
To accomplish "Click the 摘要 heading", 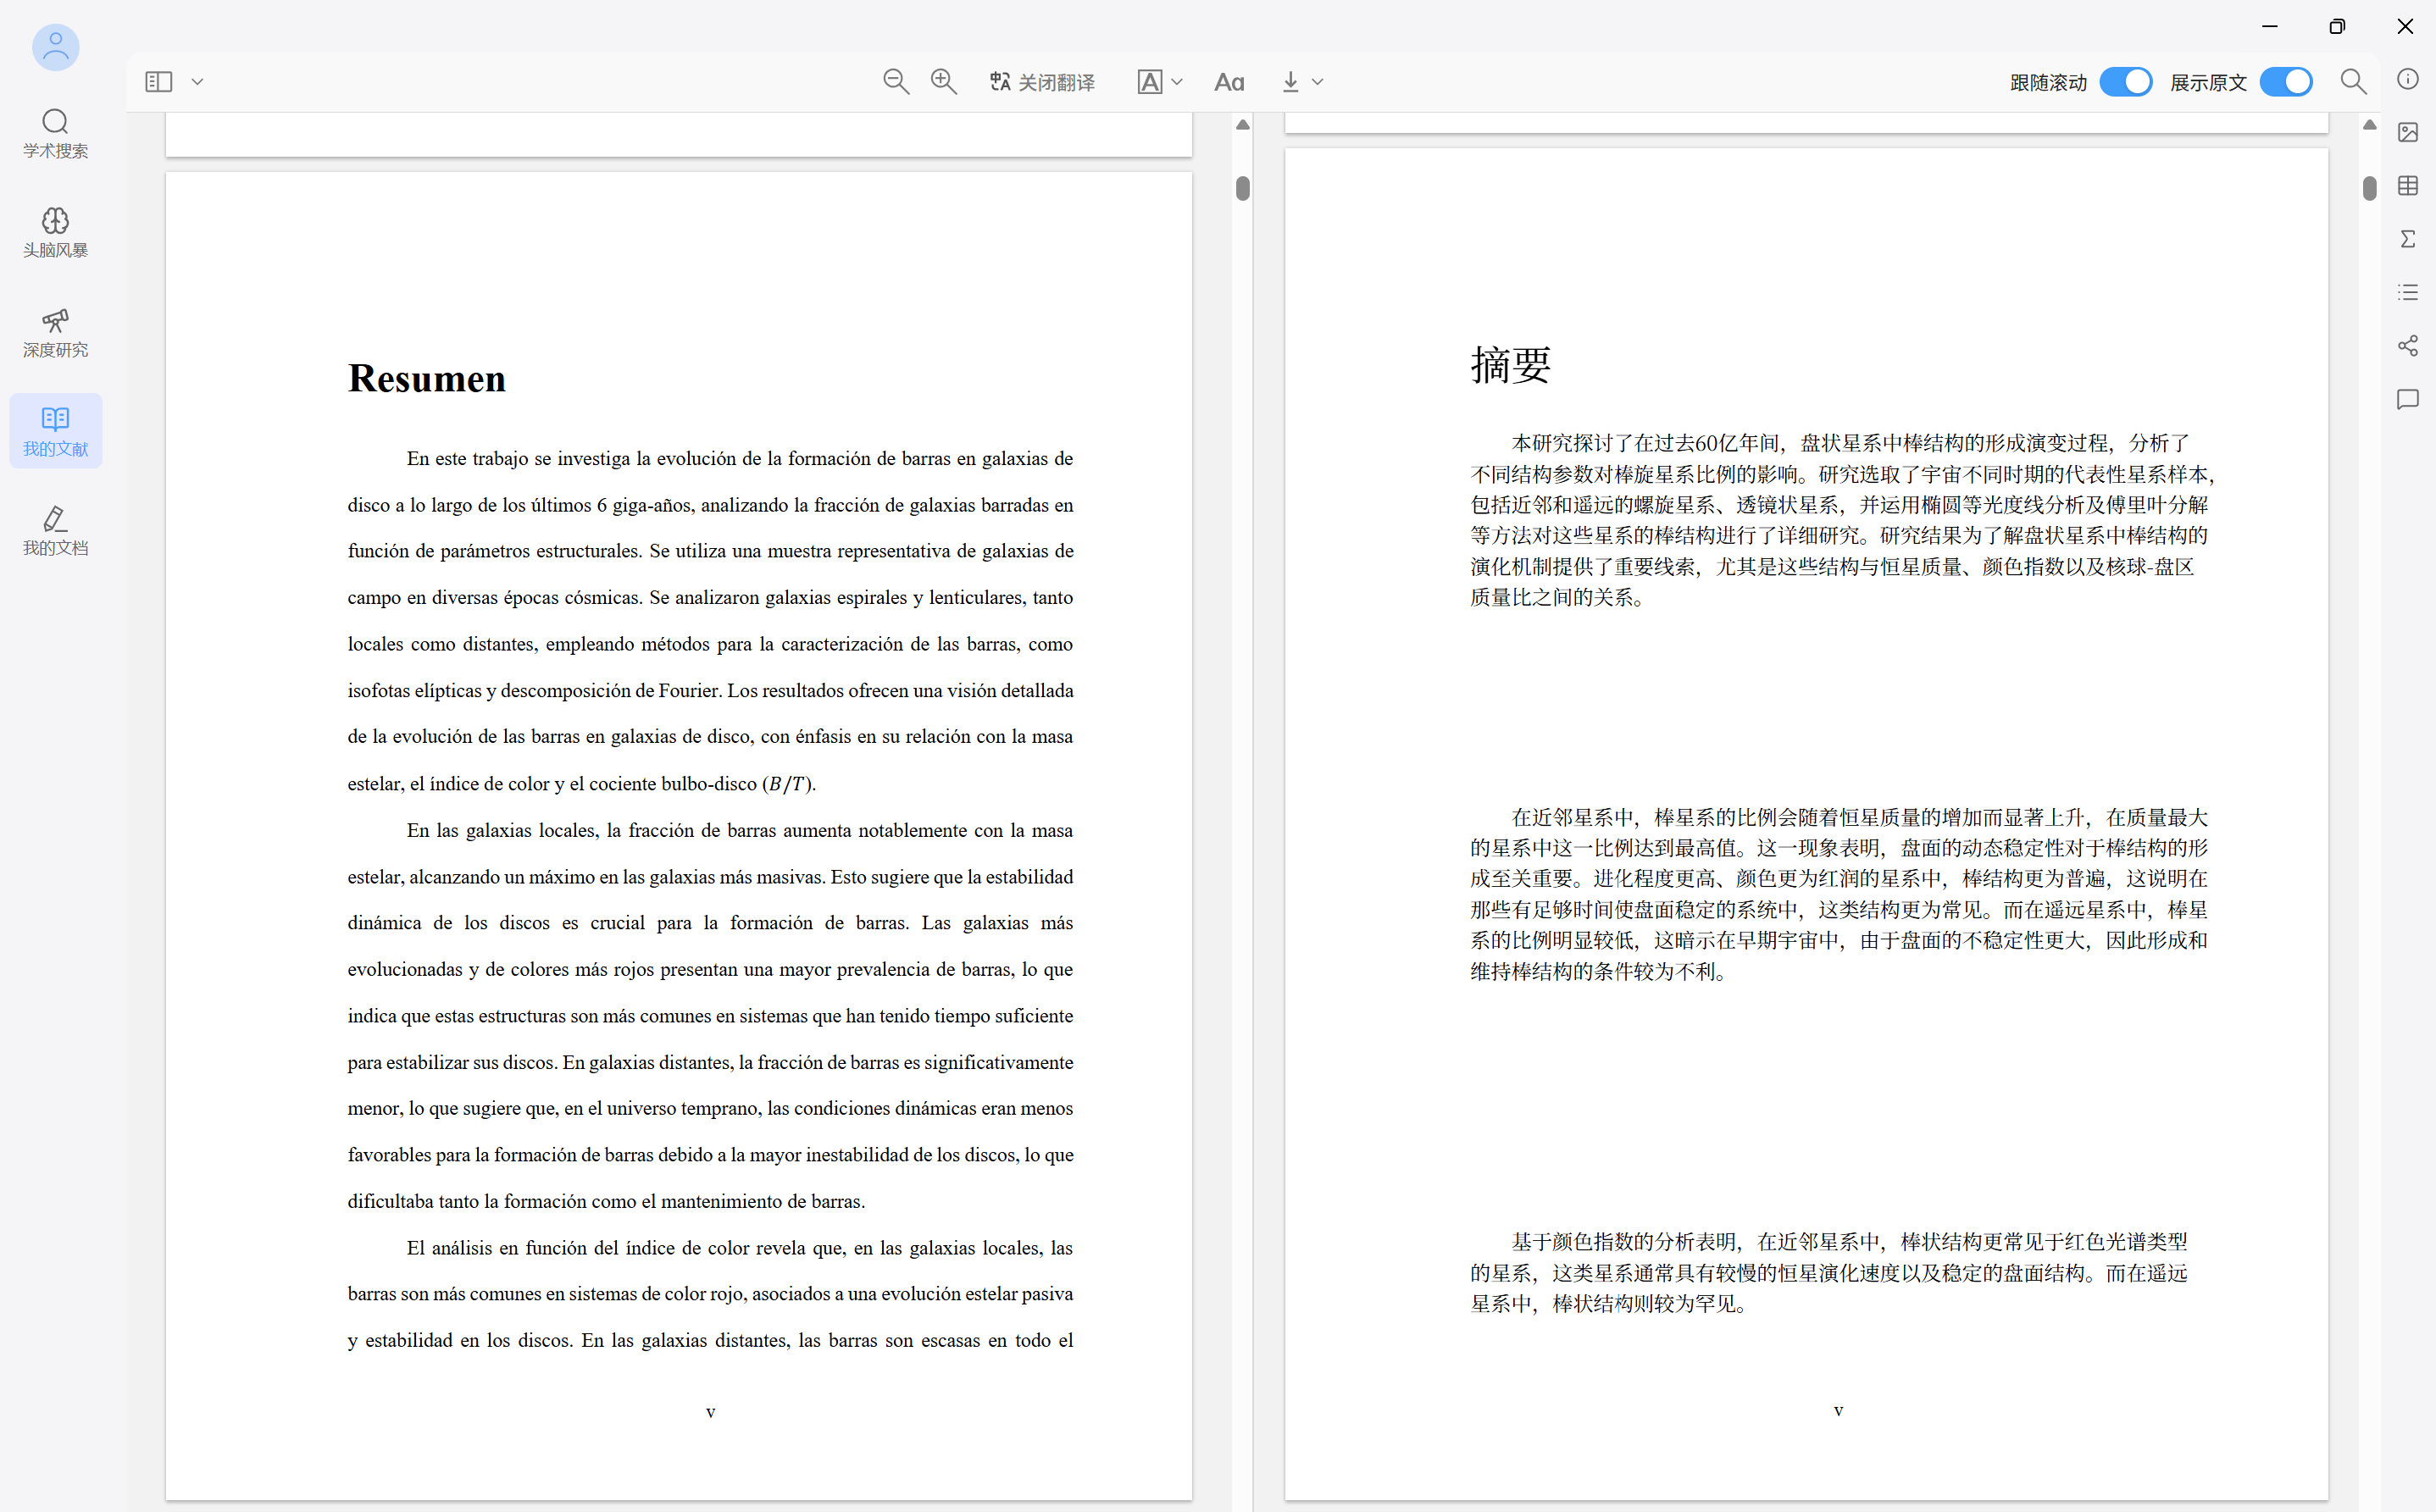I will point(1511,365).
